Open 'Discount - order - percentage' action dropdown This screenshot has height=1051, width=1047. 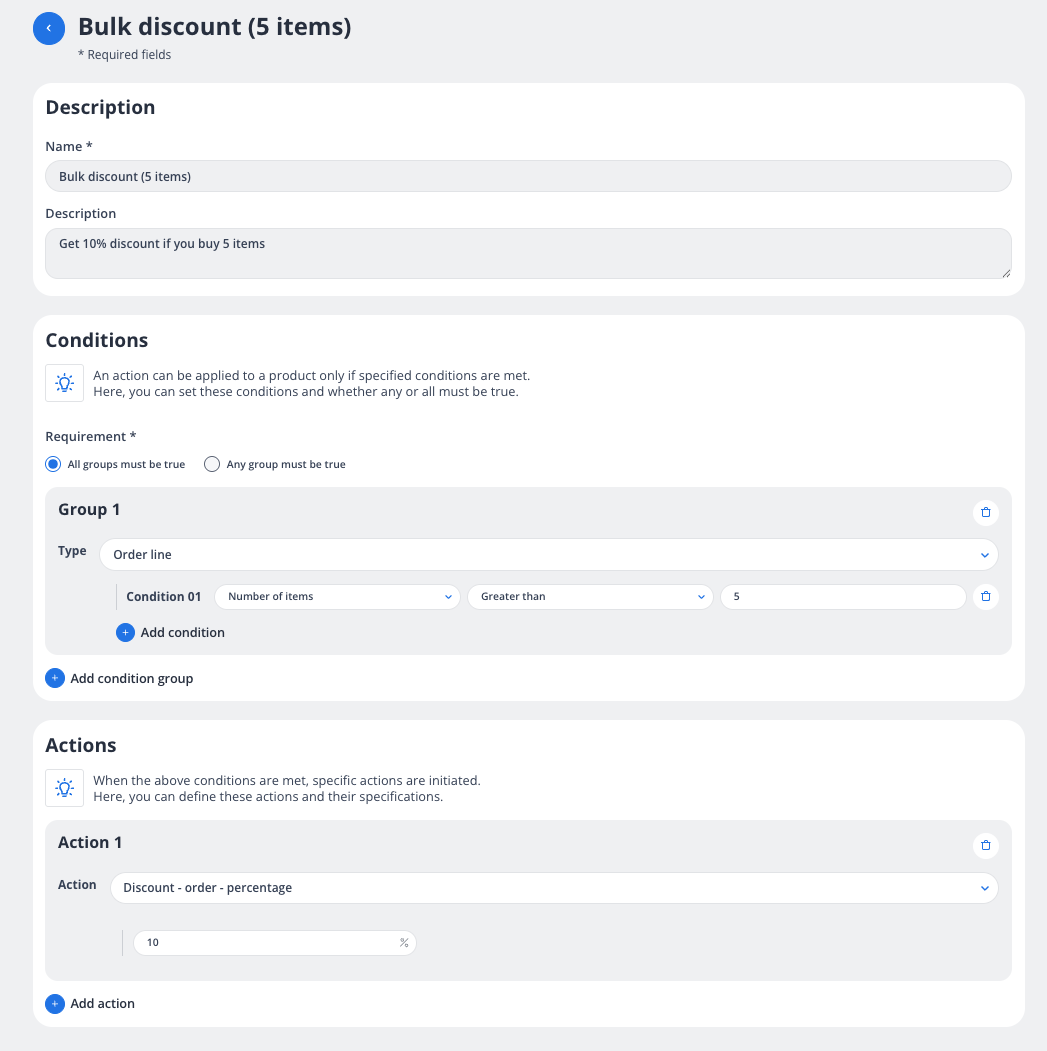click(553, 888)
